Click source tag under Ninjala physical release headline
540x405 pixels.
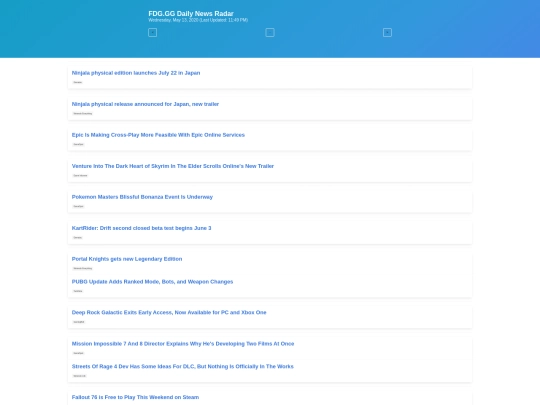click(83, 113)
